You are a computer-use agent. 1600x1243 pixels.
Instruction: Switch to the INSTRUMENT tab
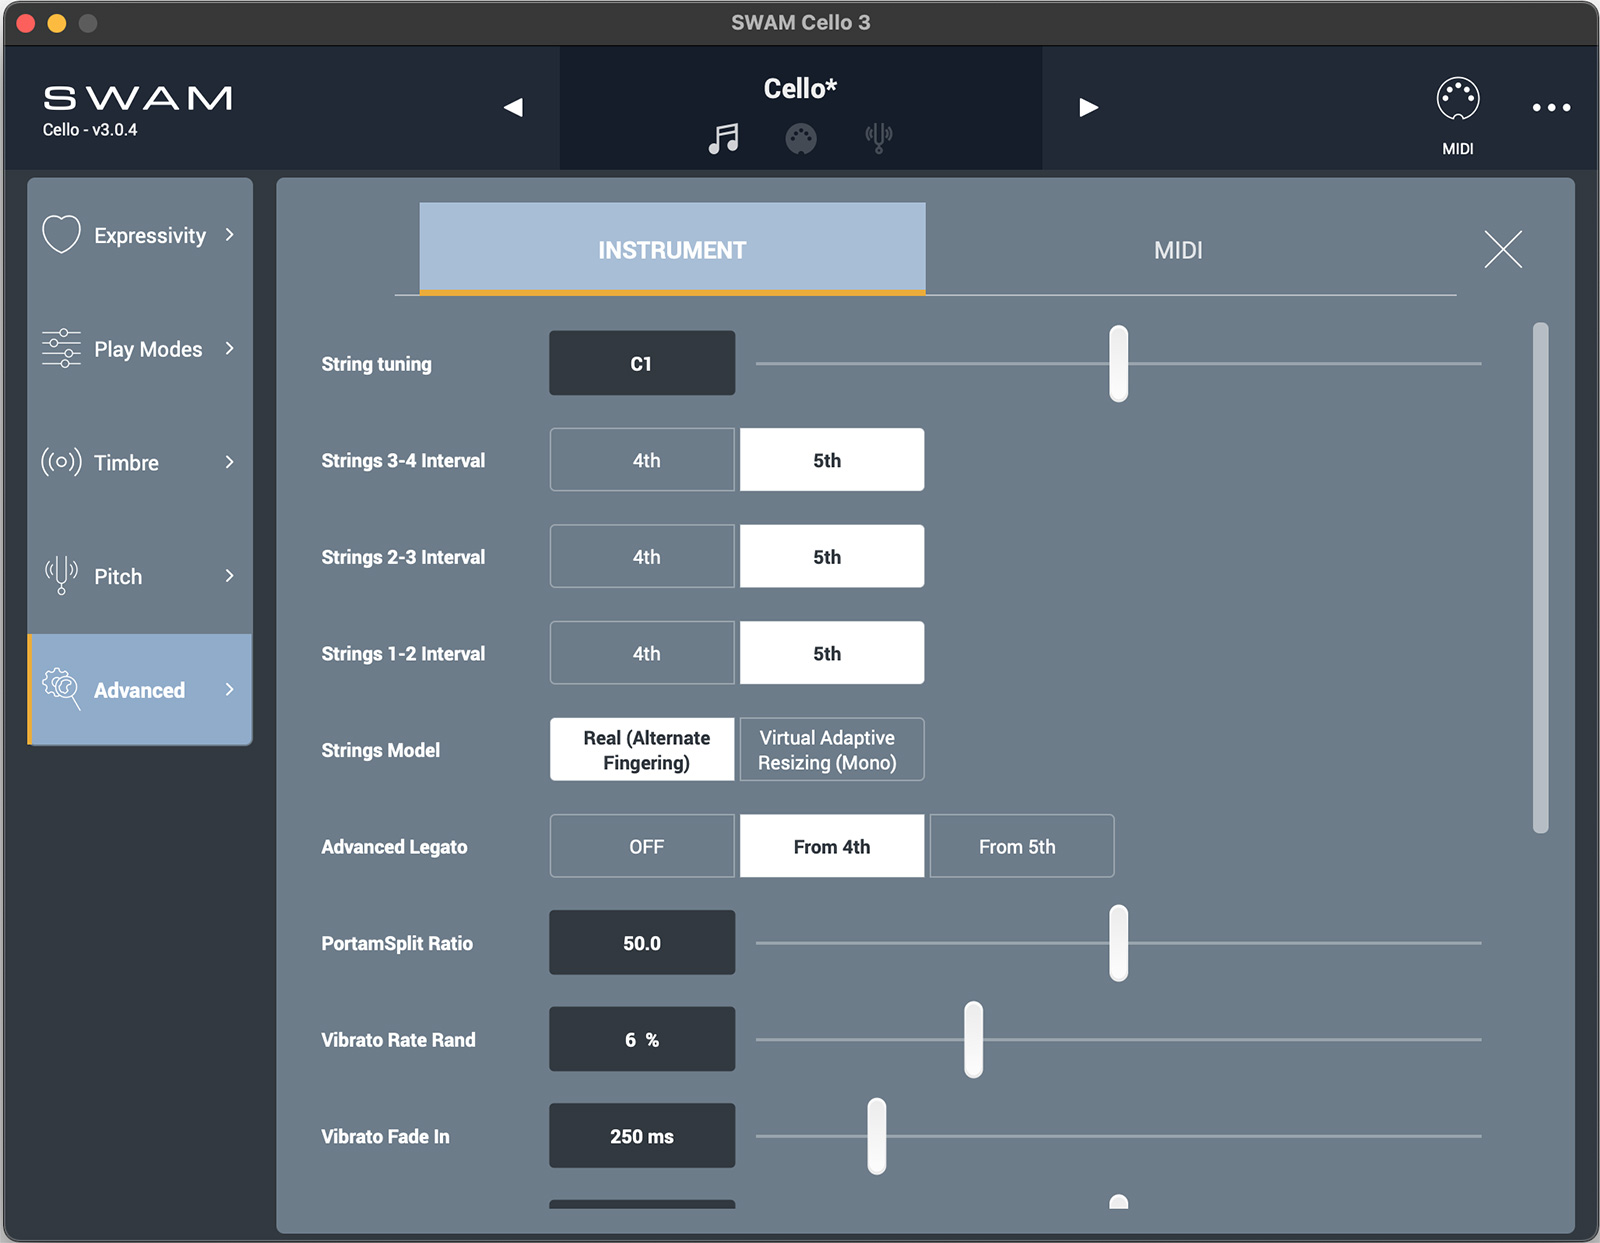[x=672, y=249]
